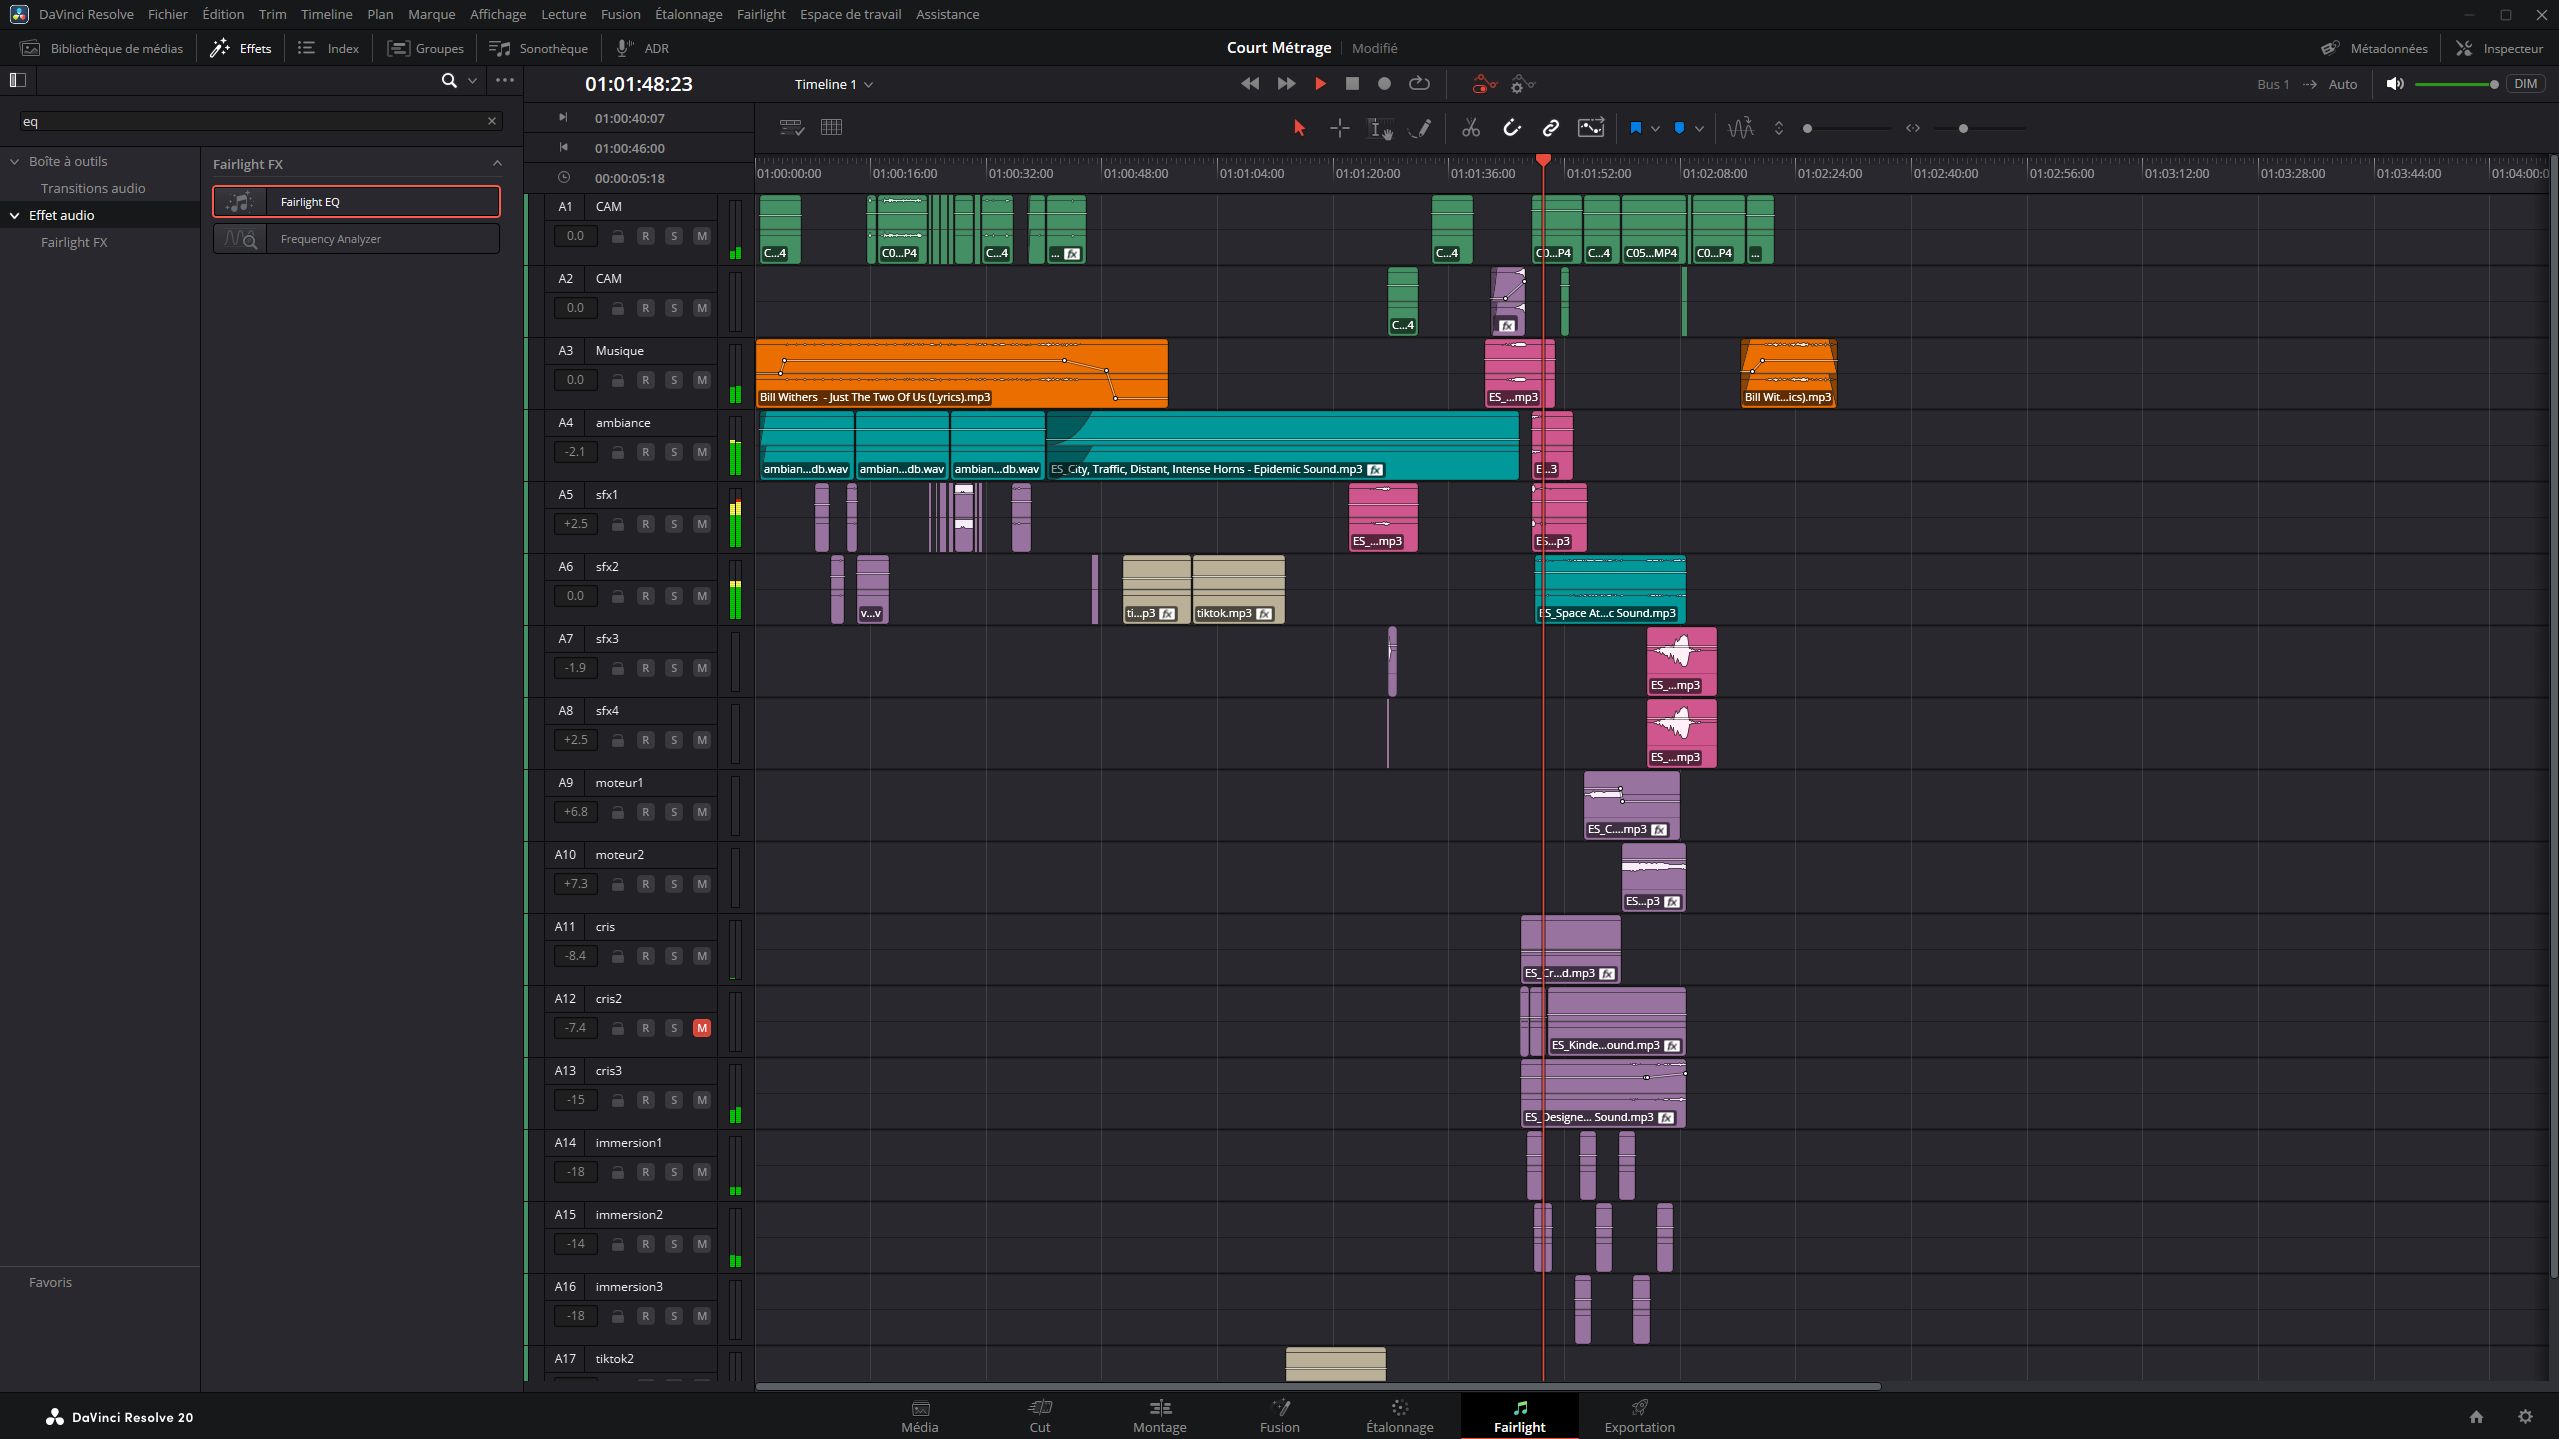2559x1439 pixels.
Task: Solo the Musique track A3
Action: pyautogui.click(x=674, y=380)
